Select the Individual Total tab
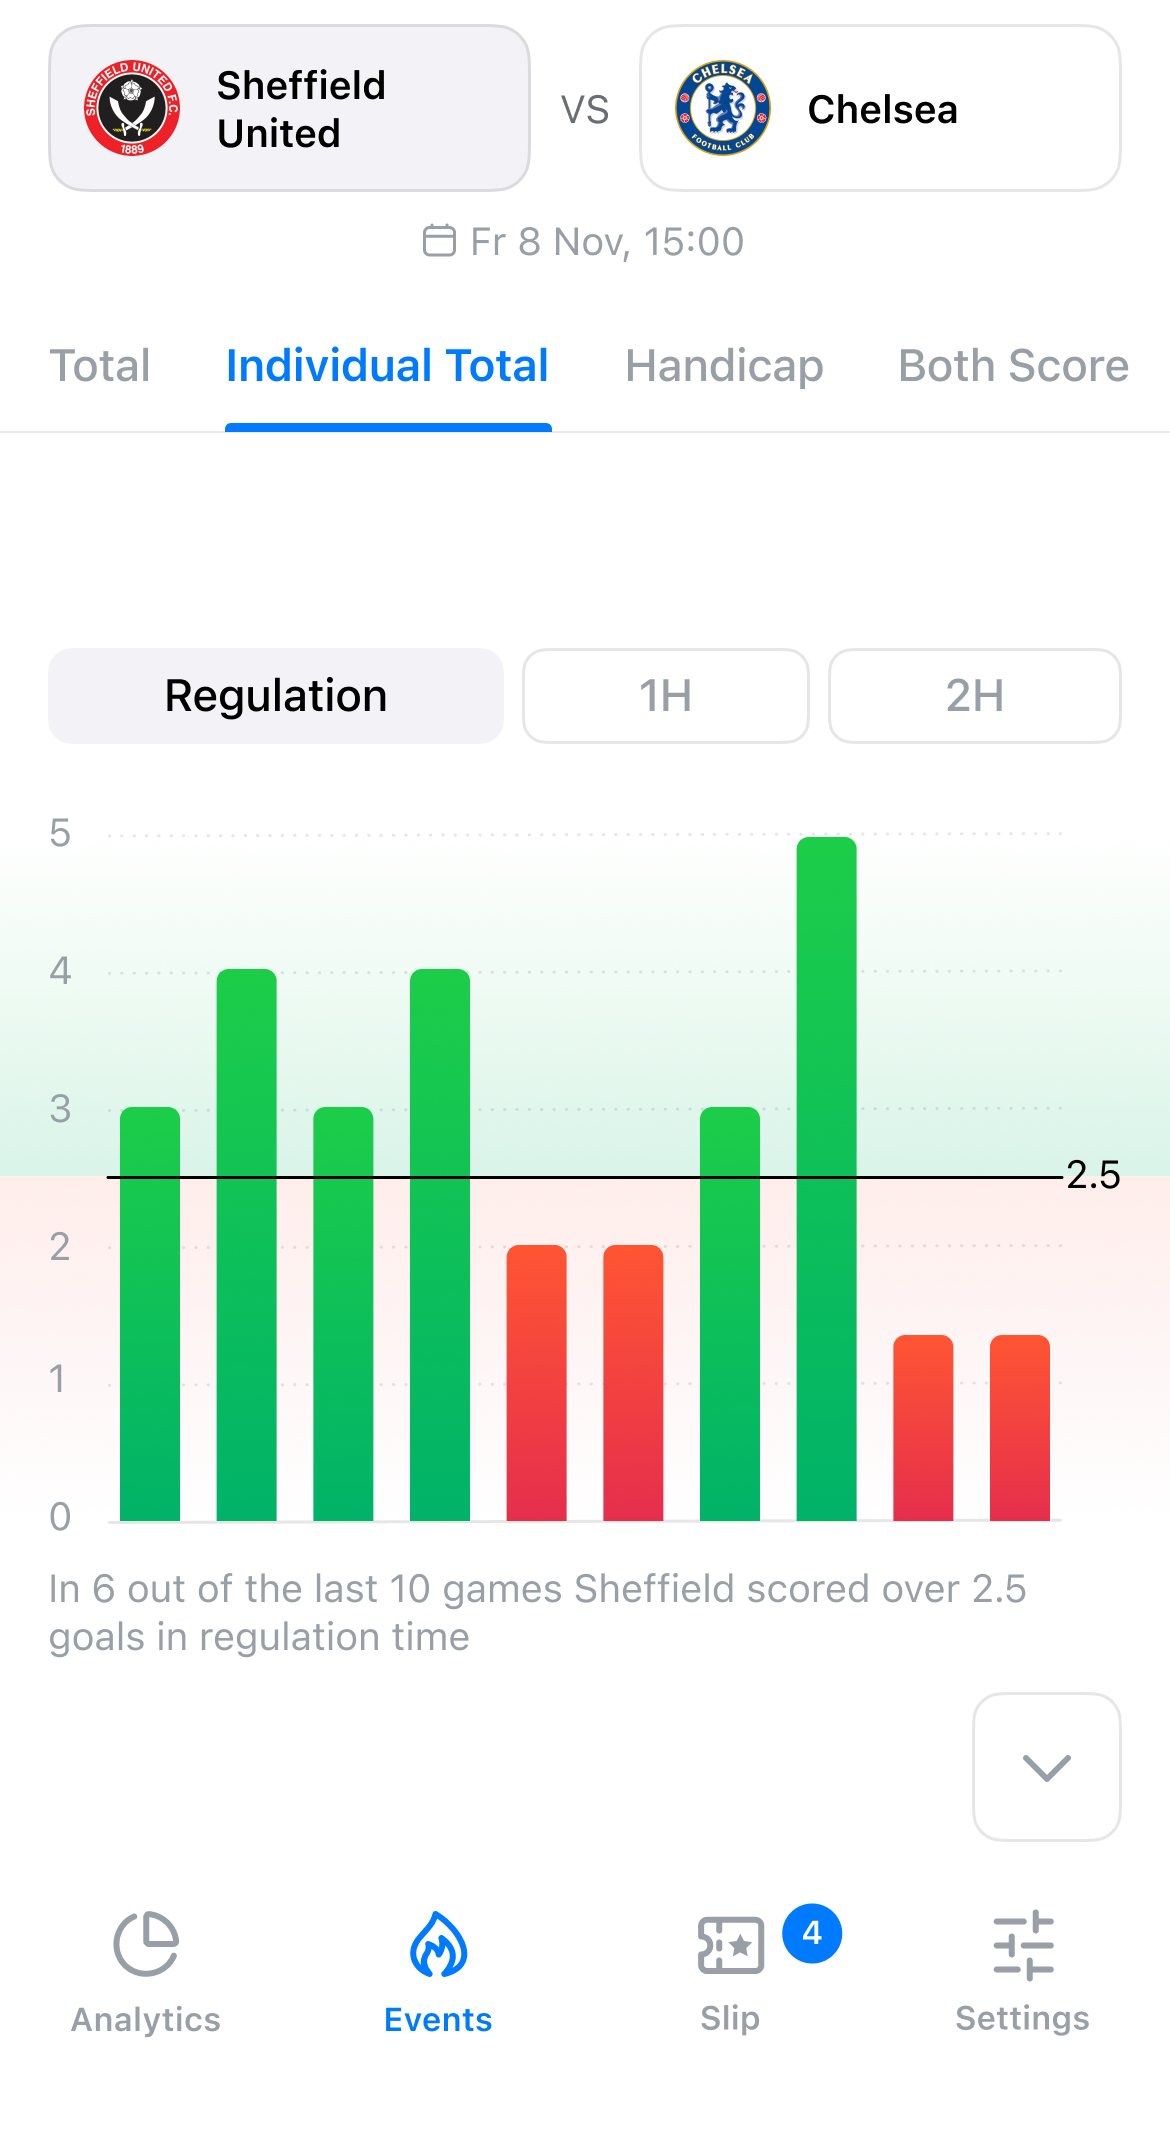1170x2154 pixels. [388, 366]
